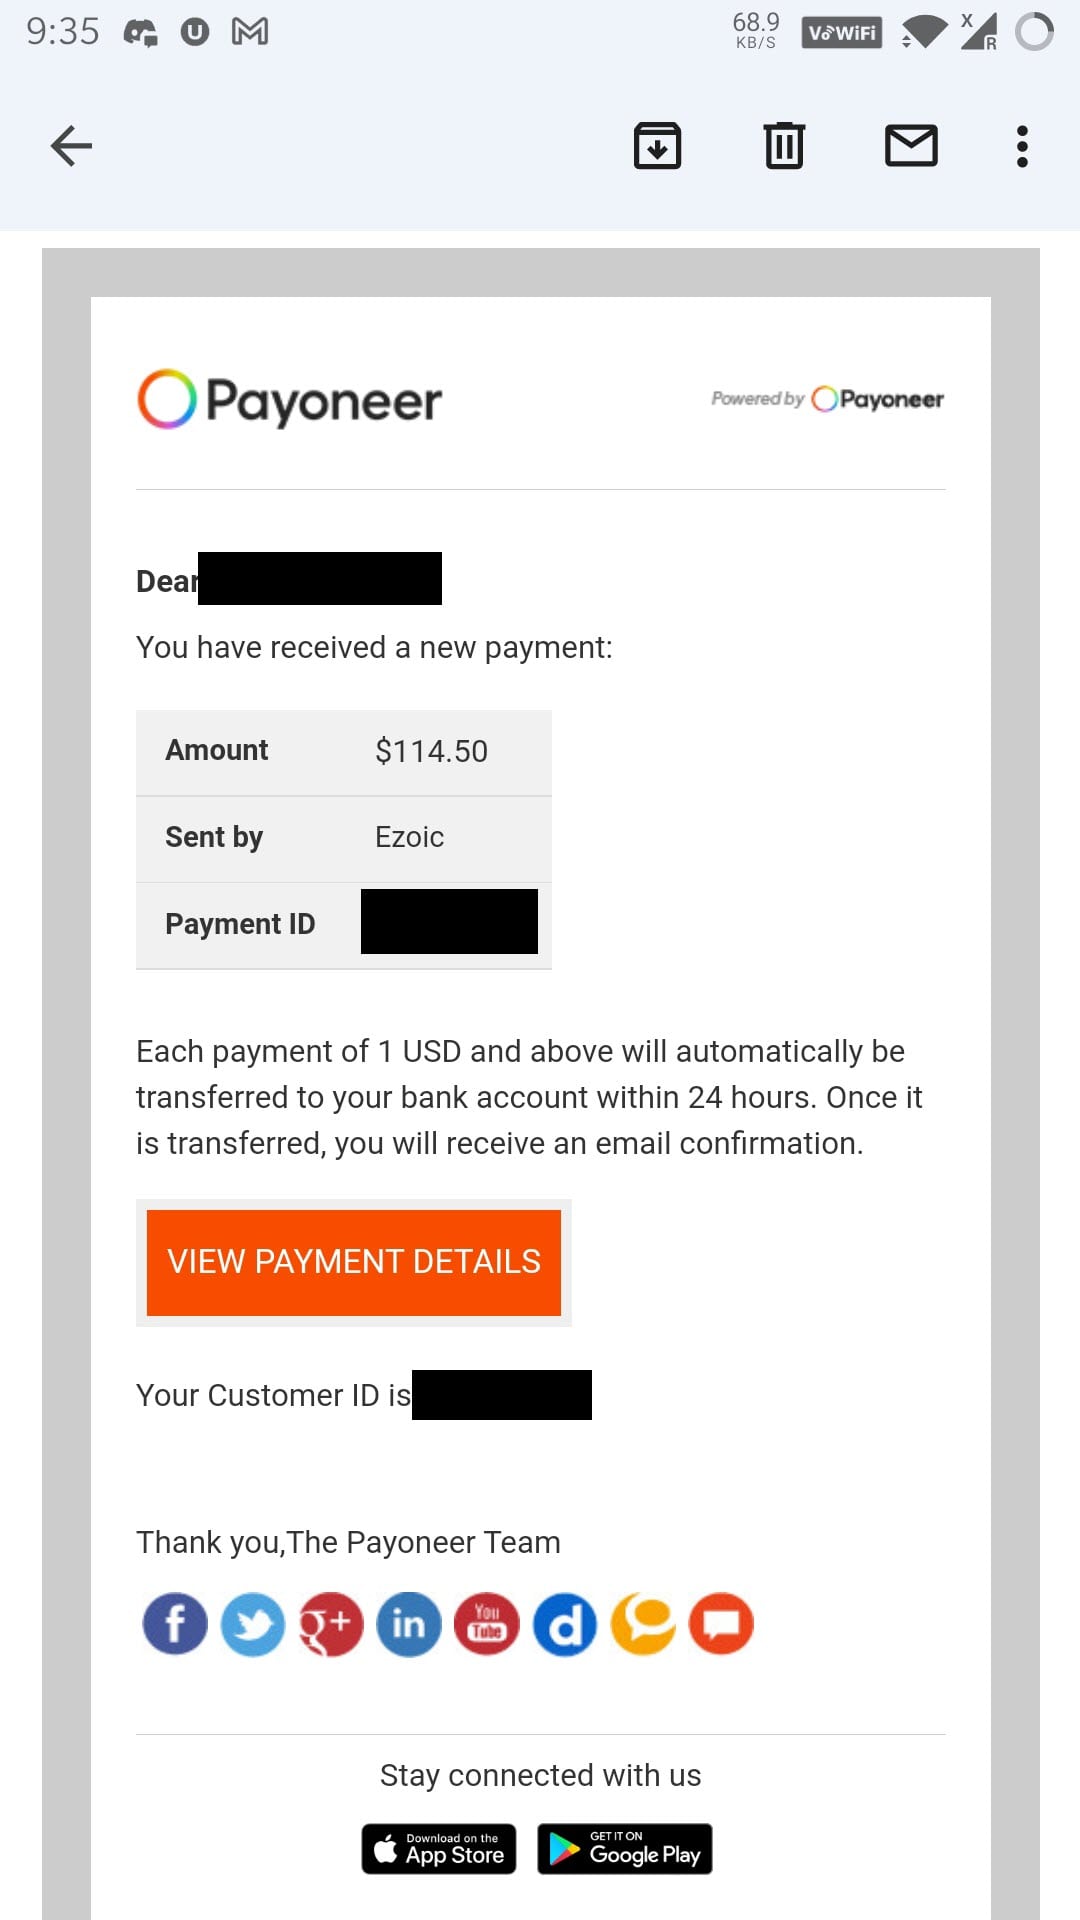Tap the Payoneer logo at top left
The width and height of the screenshot is (1080, 1920).
tap(290, 400)
